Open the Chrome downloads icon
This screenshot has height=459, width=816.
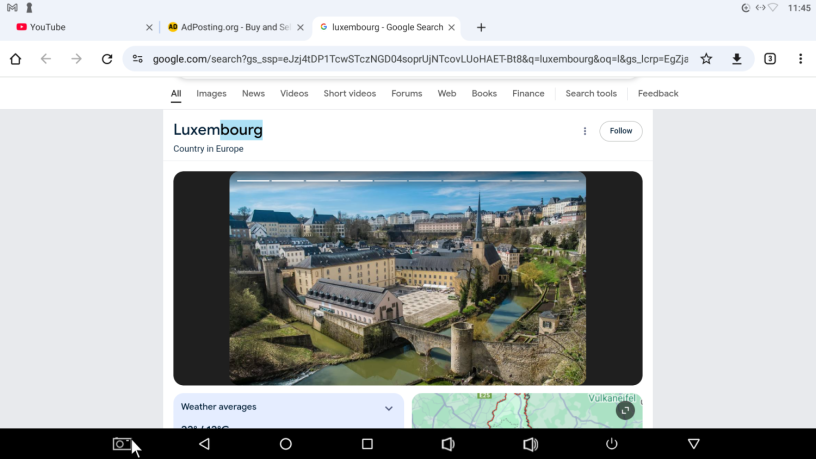click(x=737, y=59)
